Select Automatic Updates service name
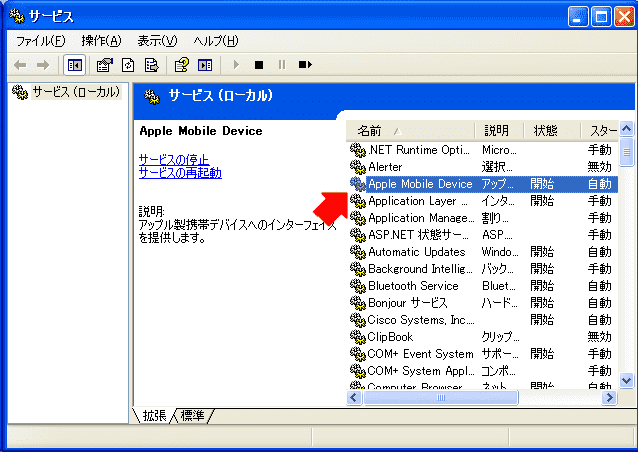The height and width of the screenshot is (452, 638). click(417, 252)
